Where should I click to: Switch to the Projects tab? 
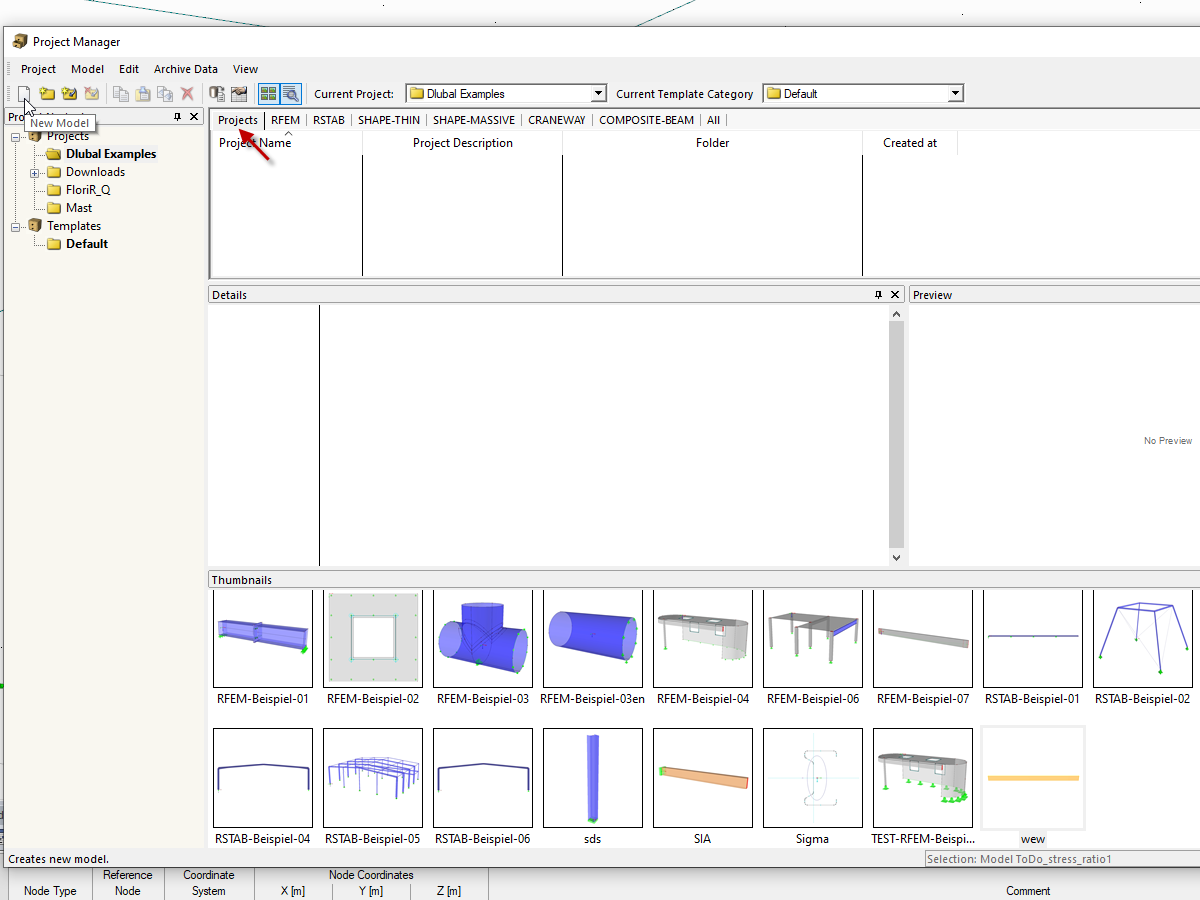coord(238,120)
